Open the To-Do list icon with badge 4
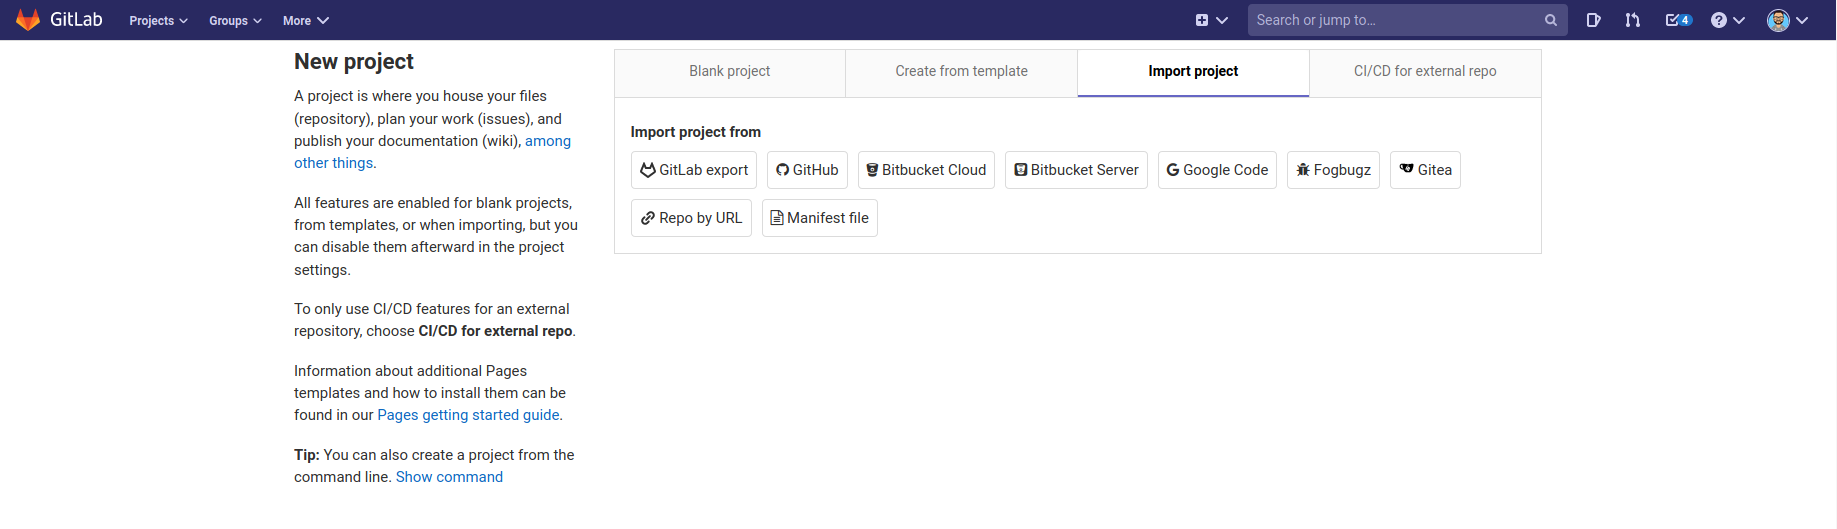 [x=1678, y=20]
